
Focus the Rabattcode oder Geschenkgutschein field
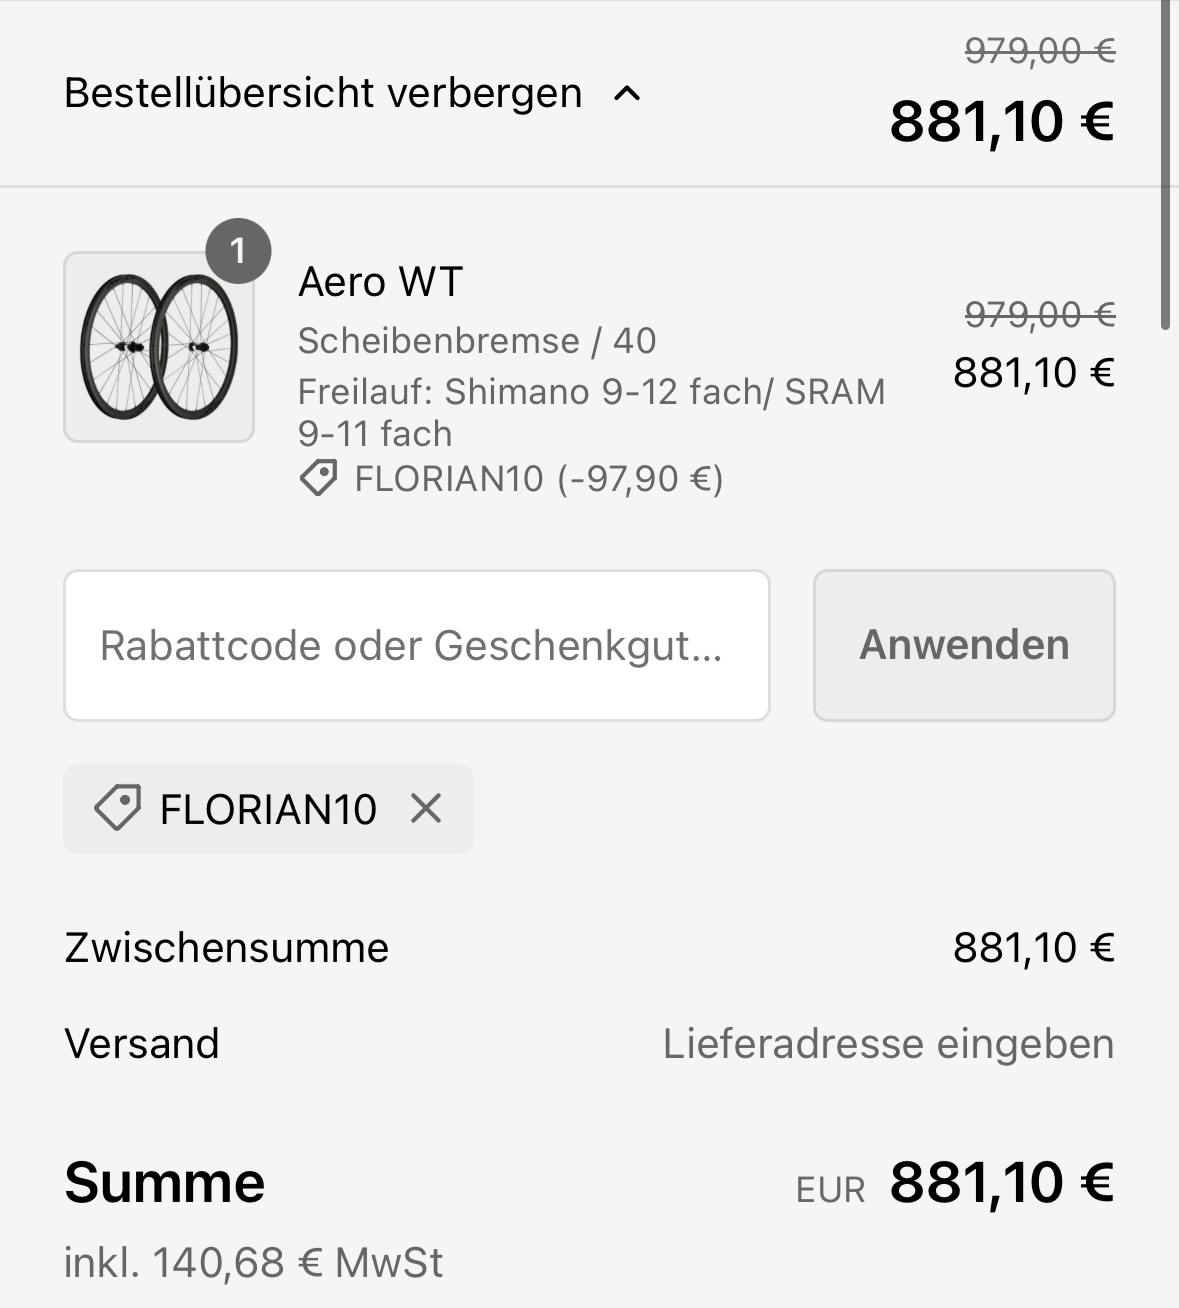(417, 645)
